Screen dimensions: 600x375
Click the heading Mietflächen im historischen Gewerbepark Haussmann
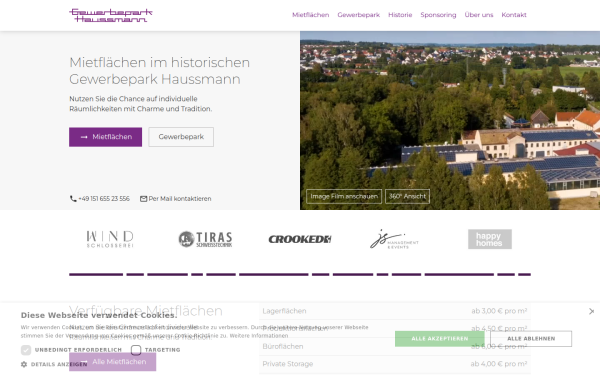coord(160,71)
